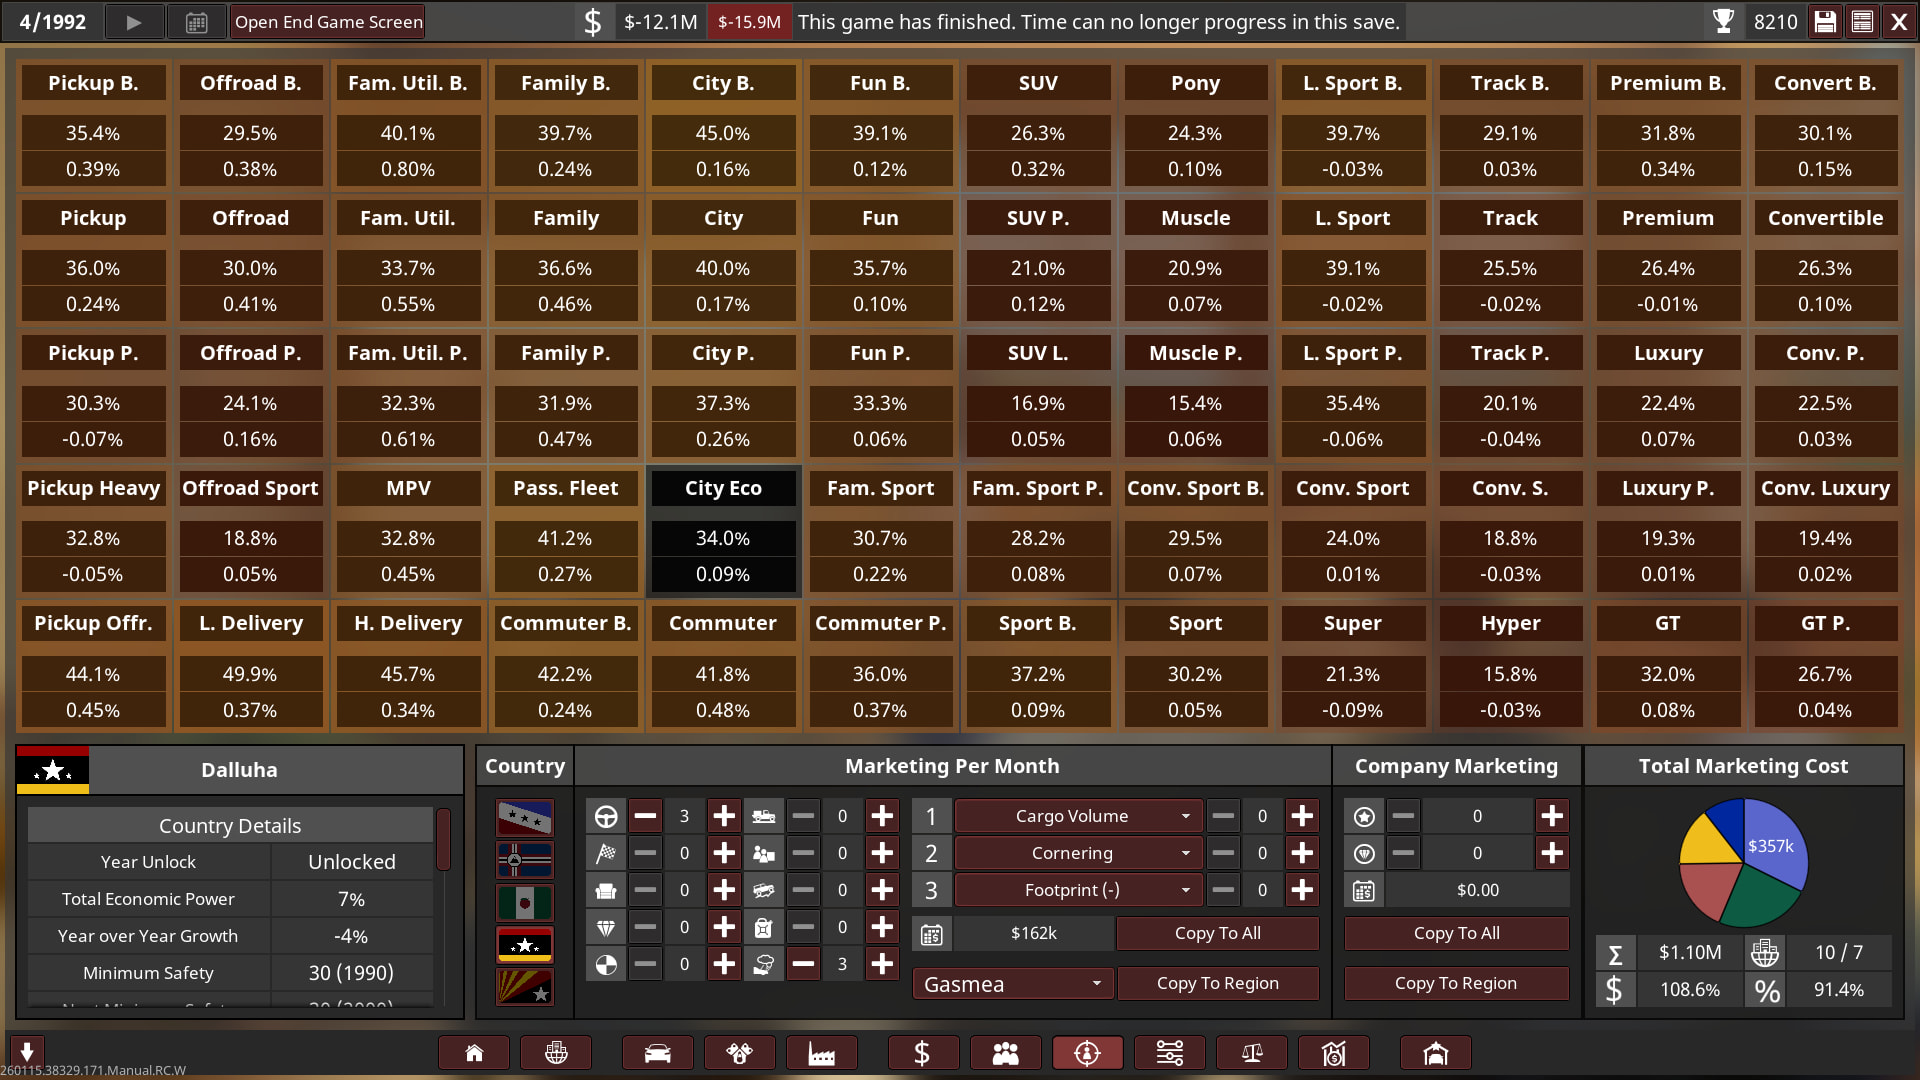Image resolution: width=1920 pixels, height=1080 pixels.
Task: Increase the steering wheel marketing value
Action: pos(724,816)
